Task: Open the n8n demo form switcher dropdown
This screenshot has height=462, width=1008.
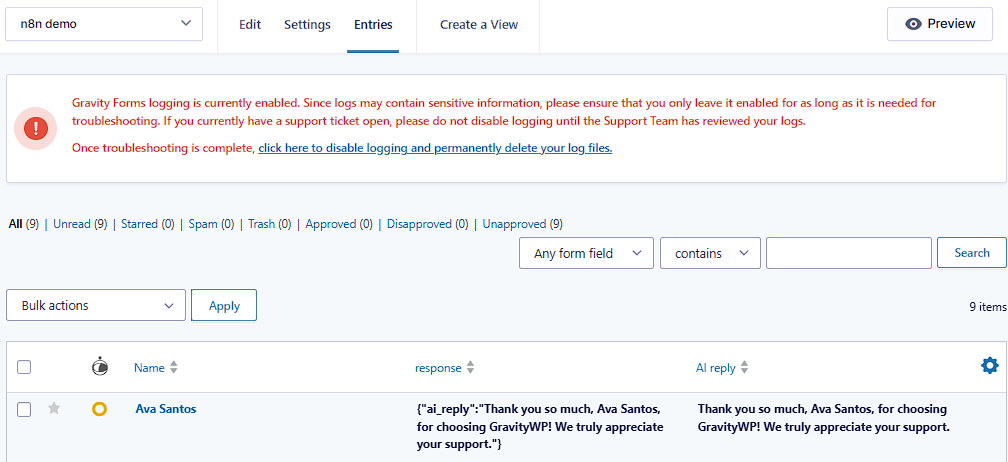Action: pos(104,24)
